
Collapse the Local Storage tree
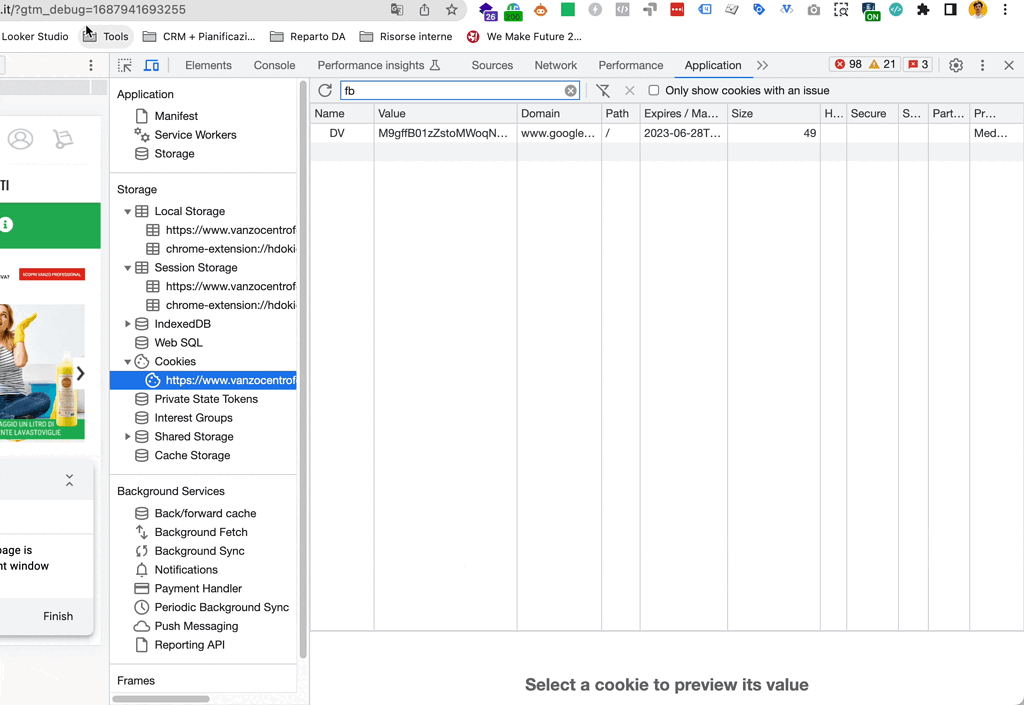pos(128,212)
